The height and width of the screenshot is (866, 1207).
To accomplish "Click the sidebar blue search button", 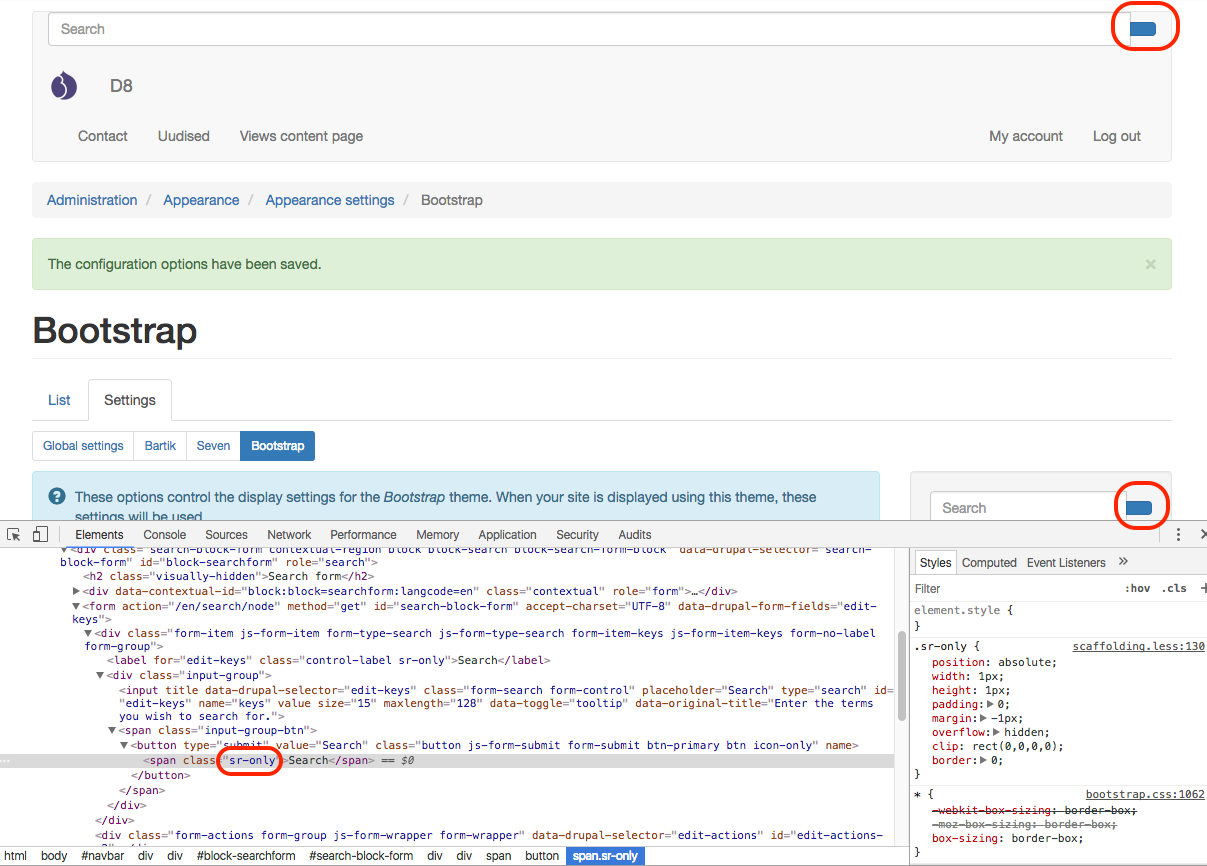I will pyautogui.click(x=1139, y=508).
